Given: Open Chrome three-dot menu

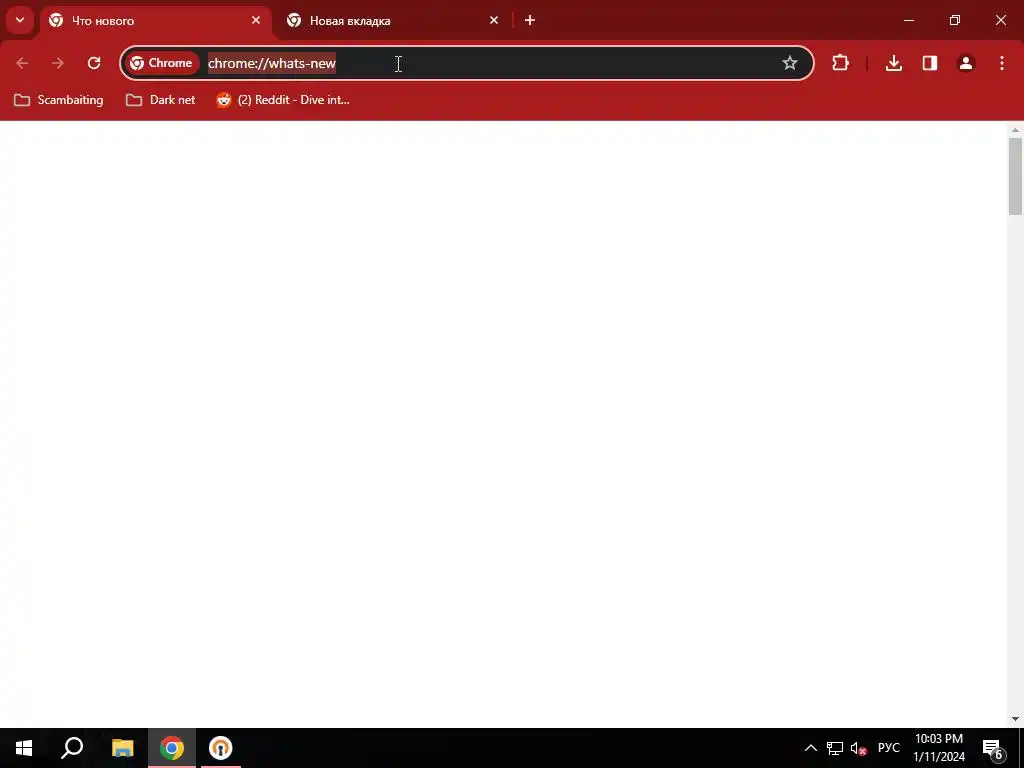Looking at the screenshot, I should (x=1002, y=63).
